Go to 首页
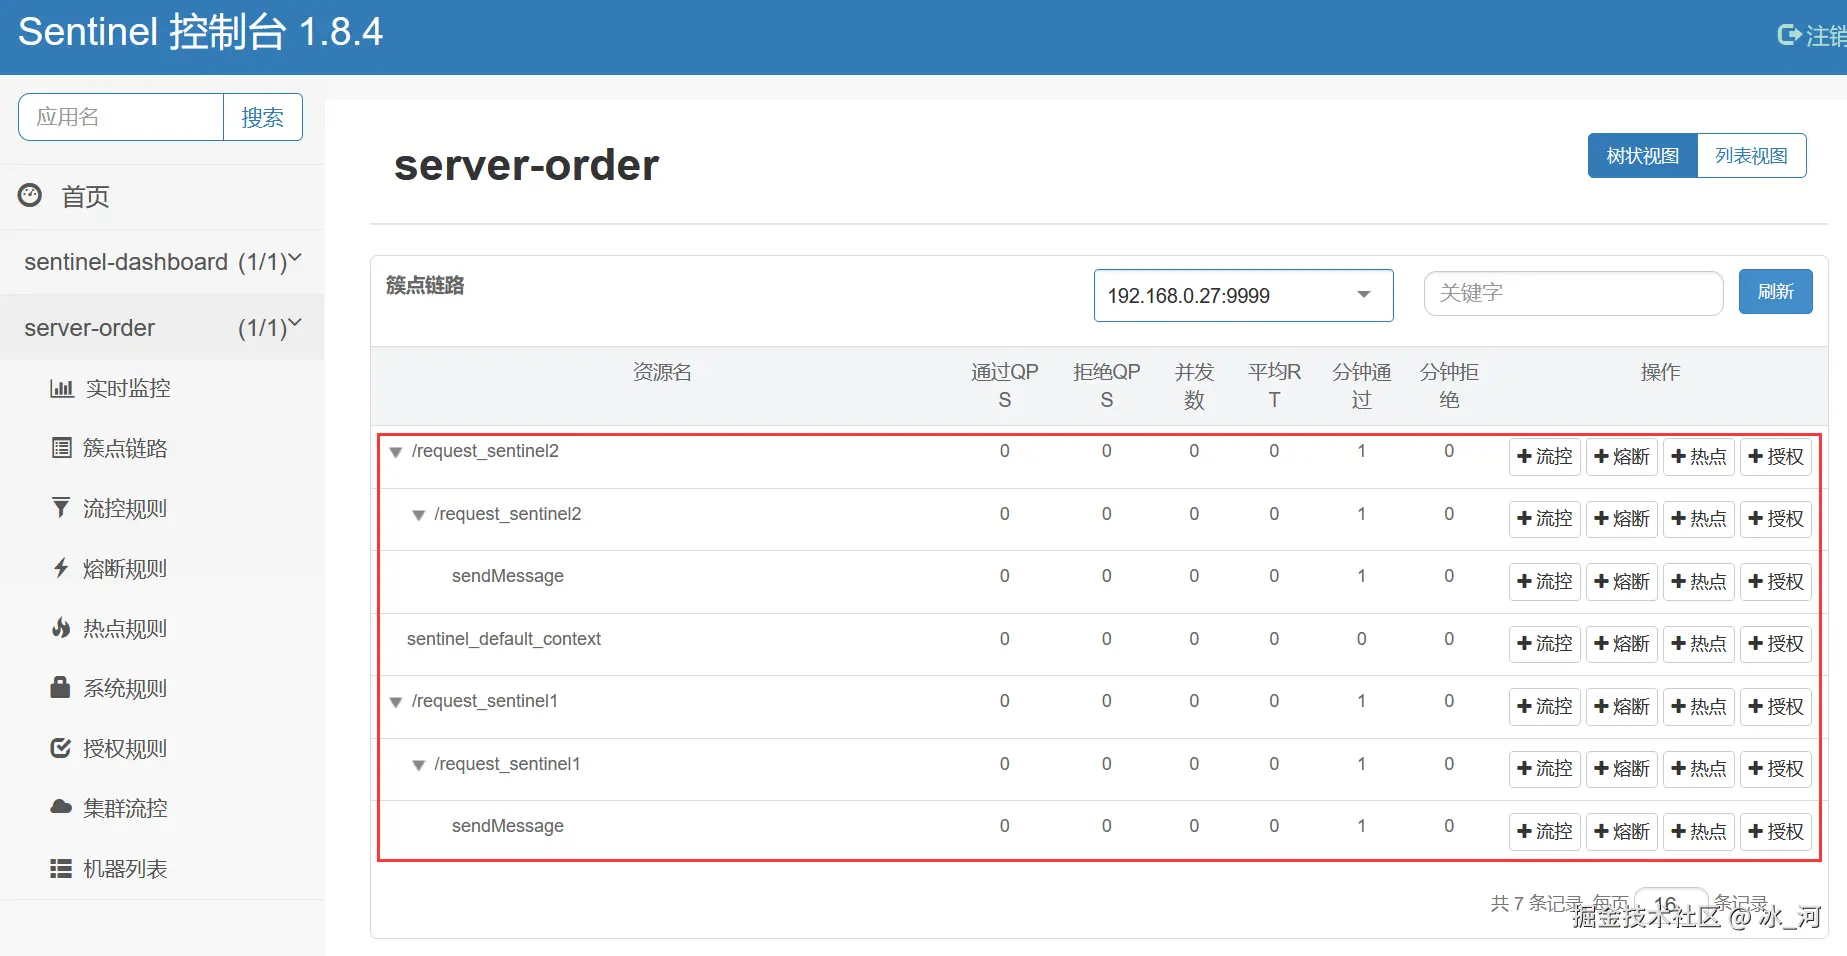 click(x=85, y=196)
